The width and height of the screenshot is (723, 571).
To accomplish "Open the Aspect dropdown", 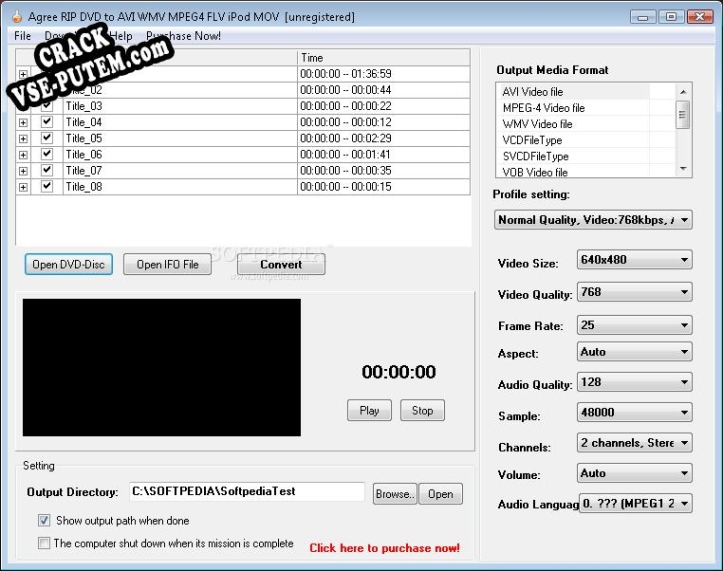I will coord(634,352).
